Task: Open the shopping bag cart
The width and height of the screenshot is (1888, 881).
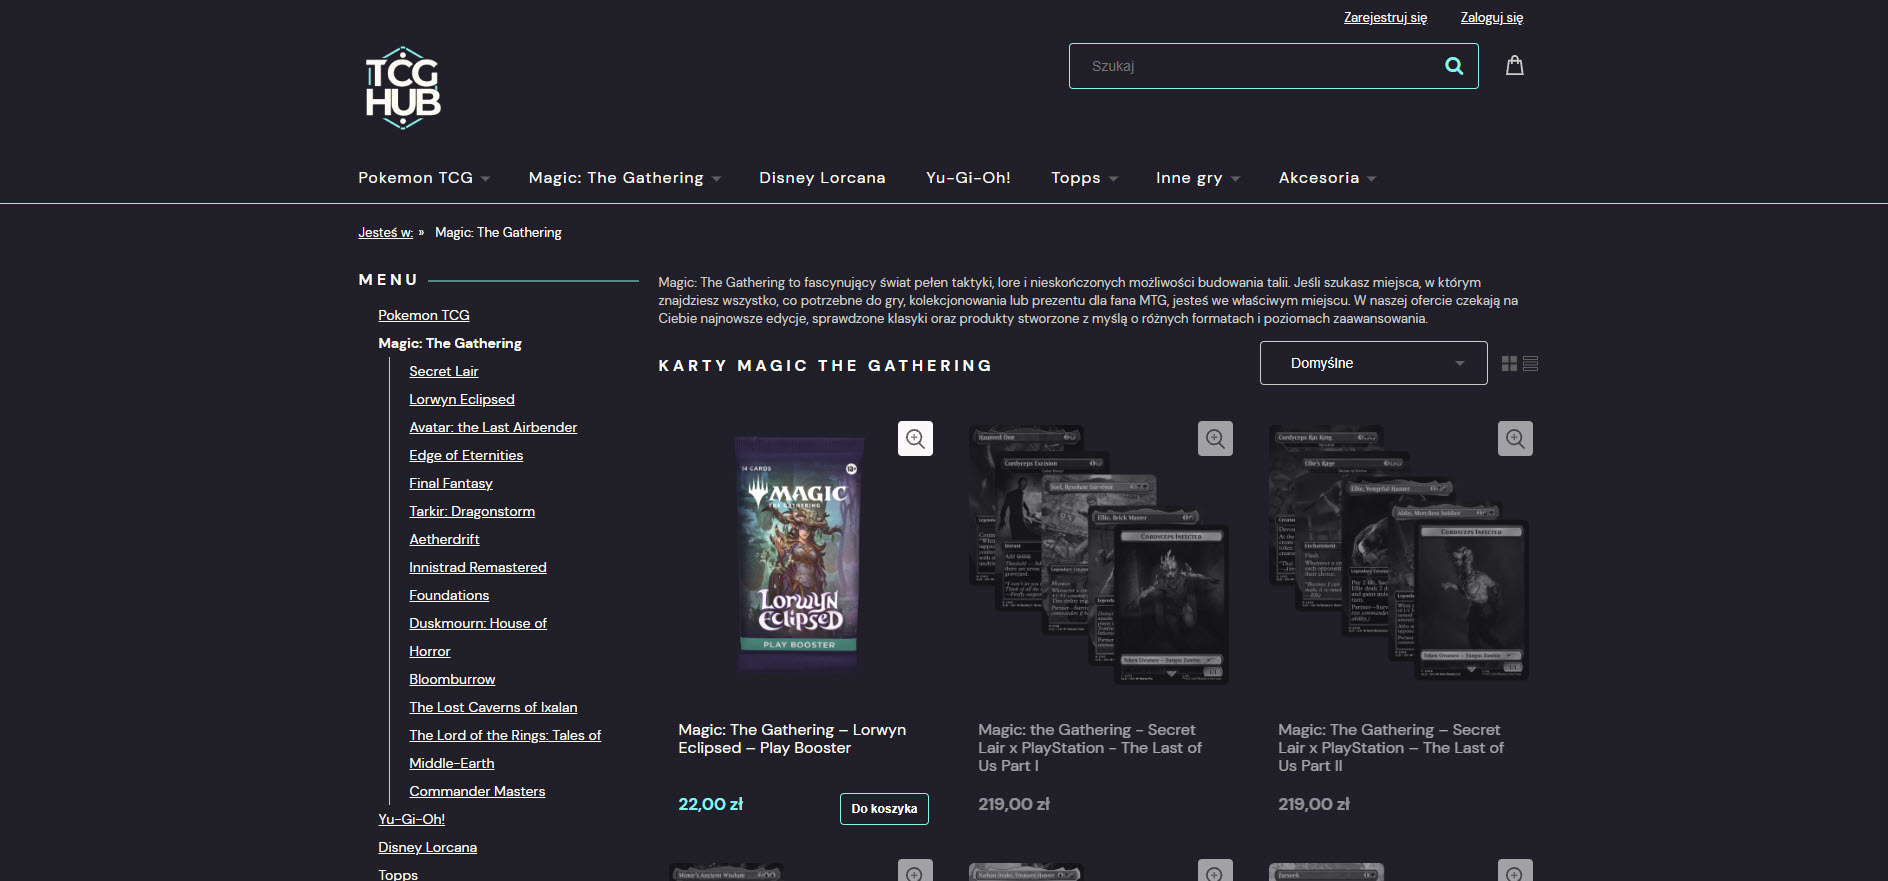Action: pos(1514,66)
